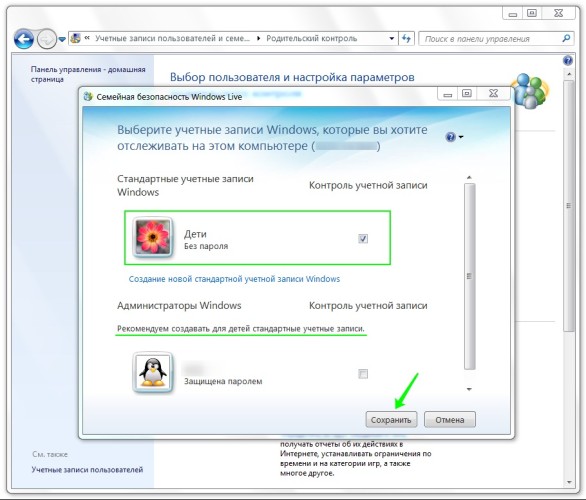Expand the arrow next to dialog help icon

click(x=461, y=137)
